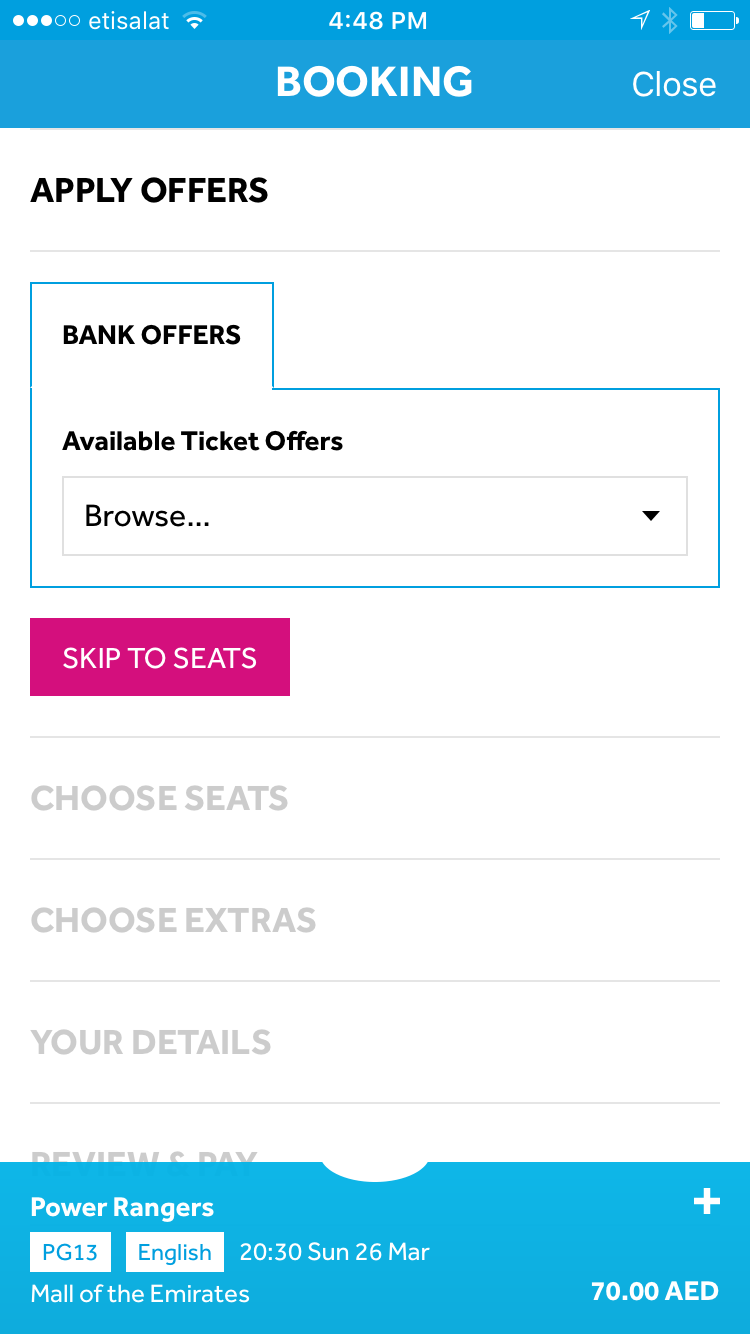
Task: Tap the Bluetooth status icon
Action: (x=670, y=20)
